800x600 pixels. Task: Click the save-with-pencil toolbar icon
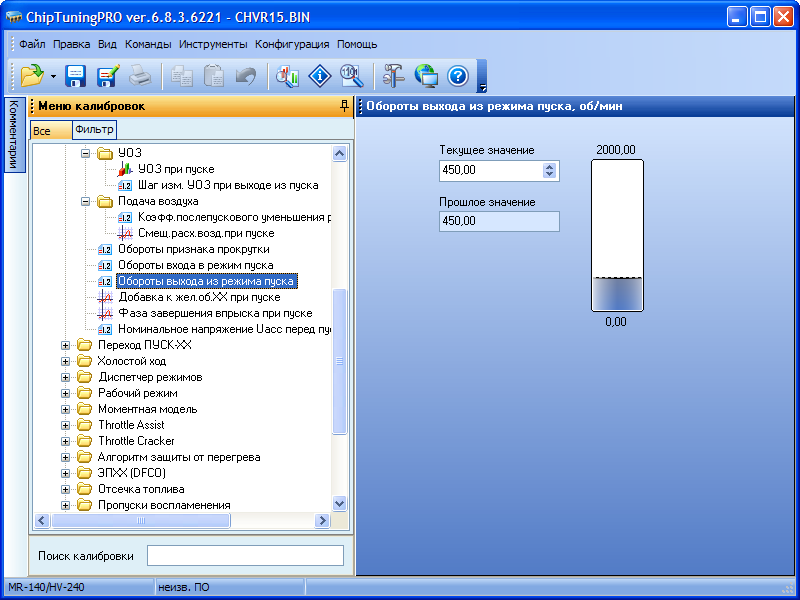(108, 75)
